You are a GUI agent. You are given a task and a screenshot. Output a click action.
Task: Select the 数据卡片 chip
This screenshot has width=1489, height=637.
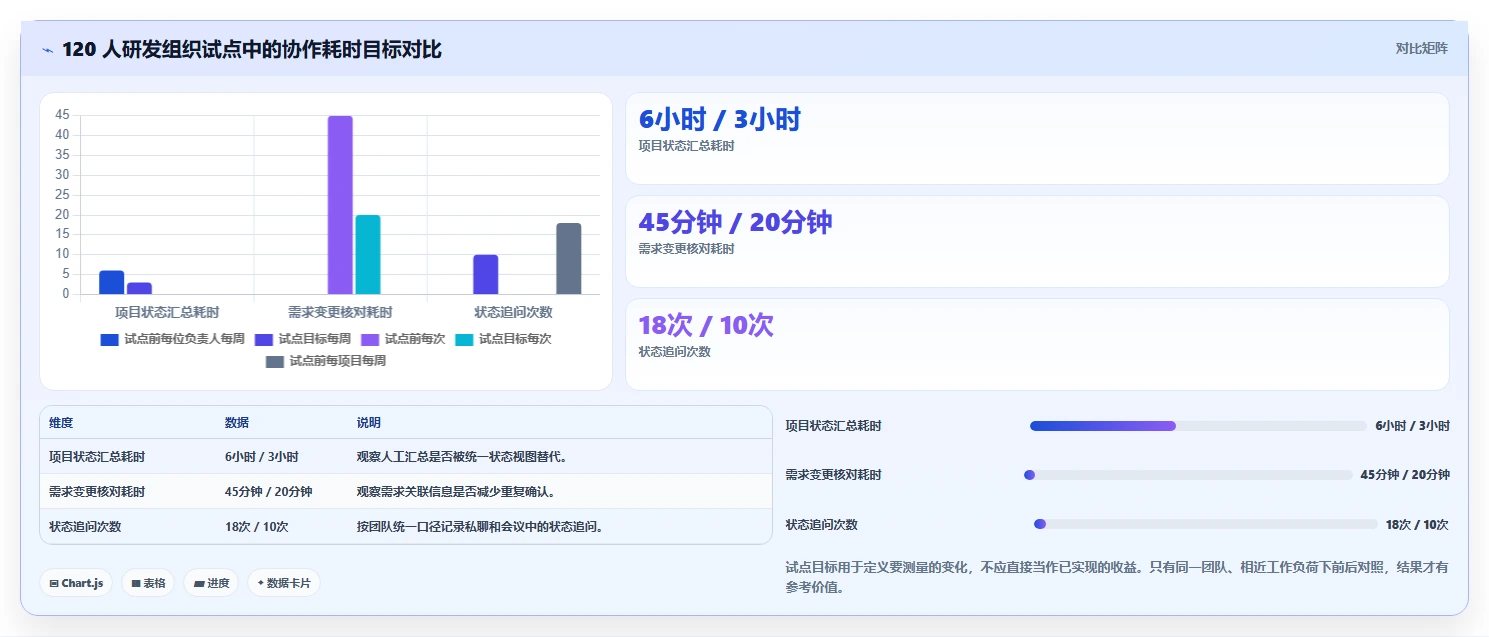(284, 583)
